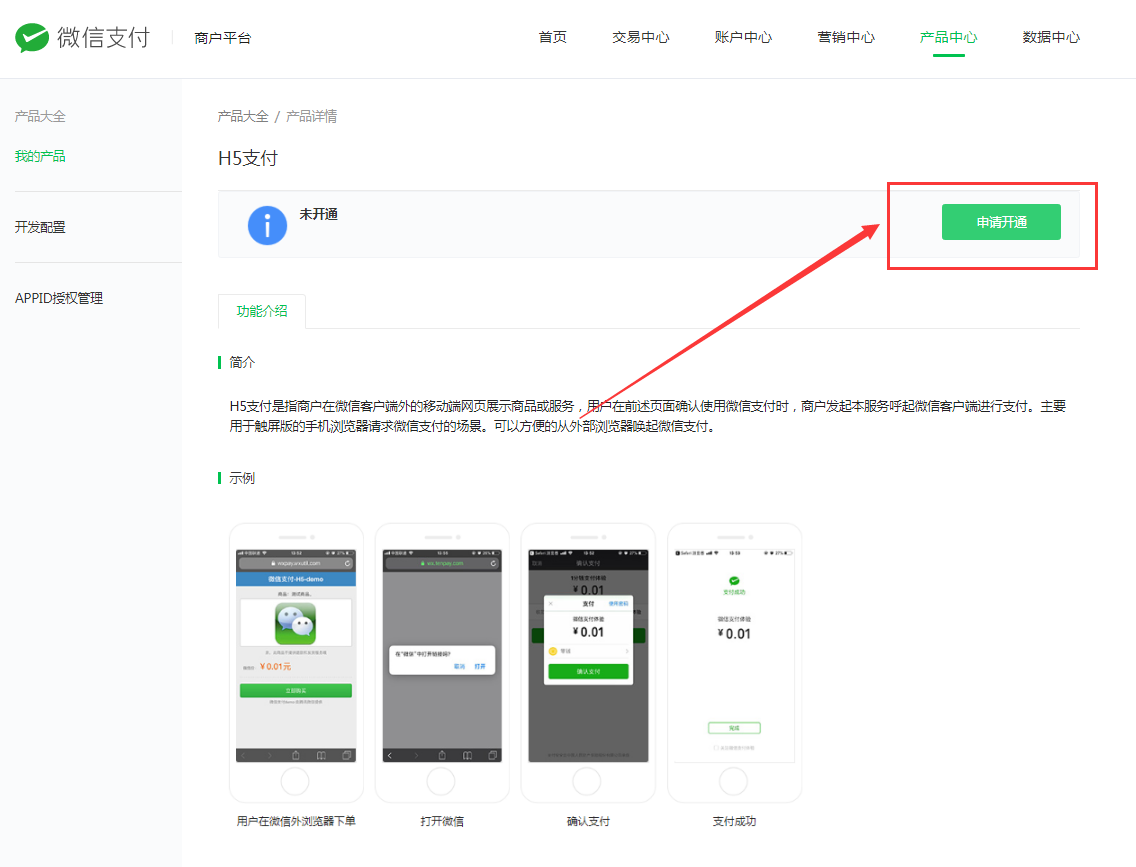Open the 交易中心 navigation tab
The width and height of the screenshot is (1136, 867).
coord(640,37)
